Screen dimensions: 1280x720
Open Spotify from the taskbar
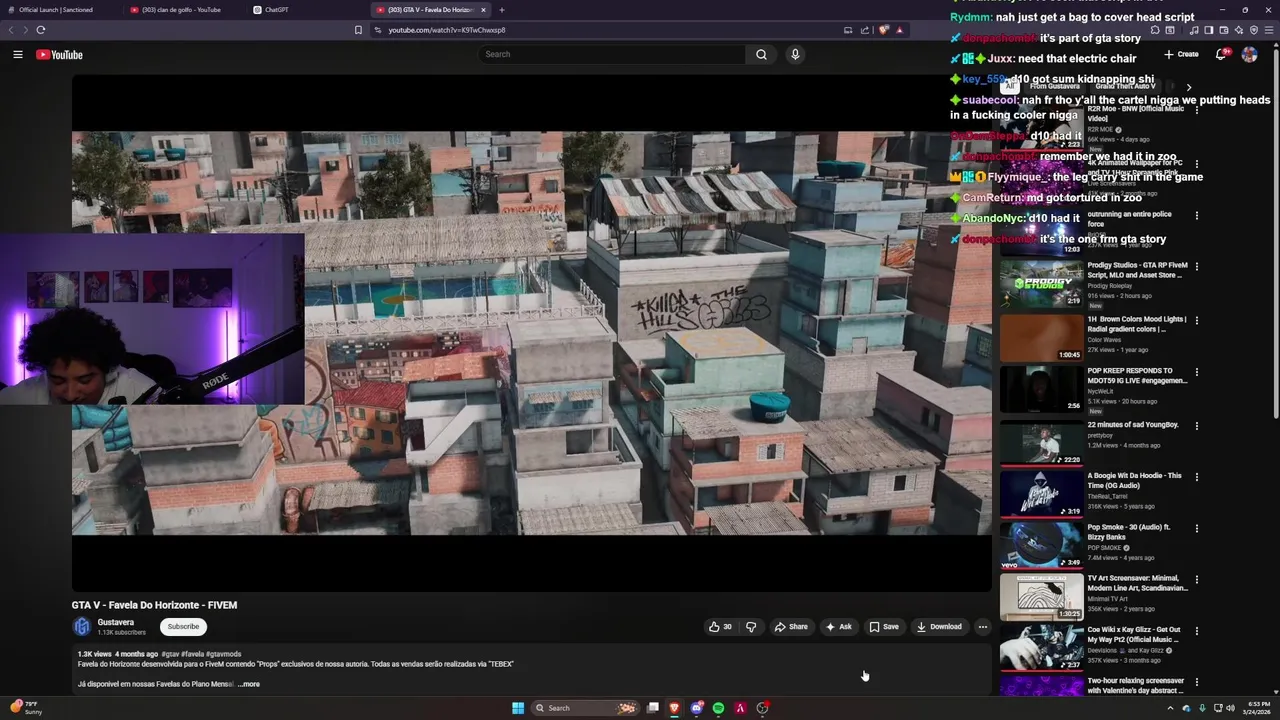(x=718, y=708)
